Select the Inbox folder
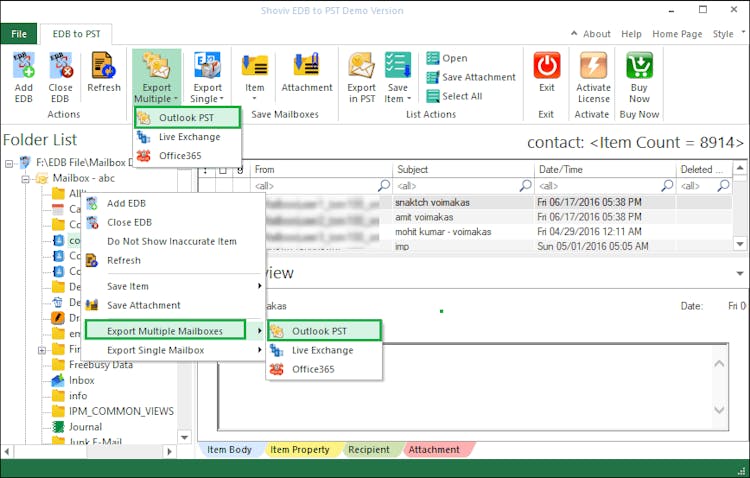Image resolution: width=750 pixels, height=478 pixels. pyautogui.click(x=81, y=380)
